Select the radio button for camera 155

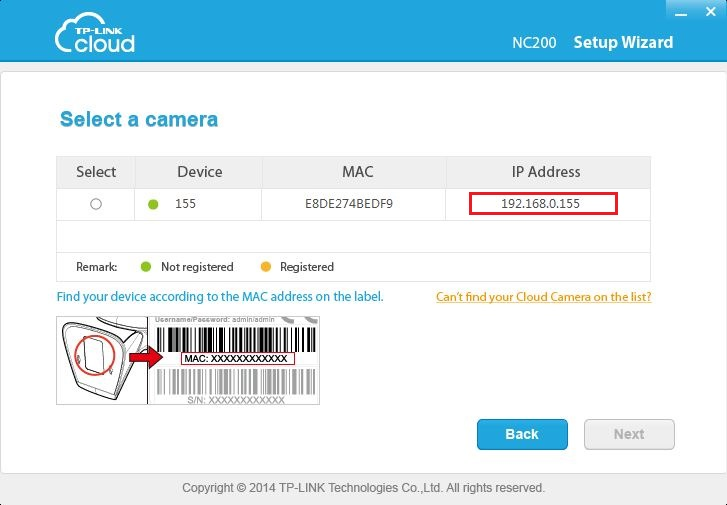(x=96, y=204)
